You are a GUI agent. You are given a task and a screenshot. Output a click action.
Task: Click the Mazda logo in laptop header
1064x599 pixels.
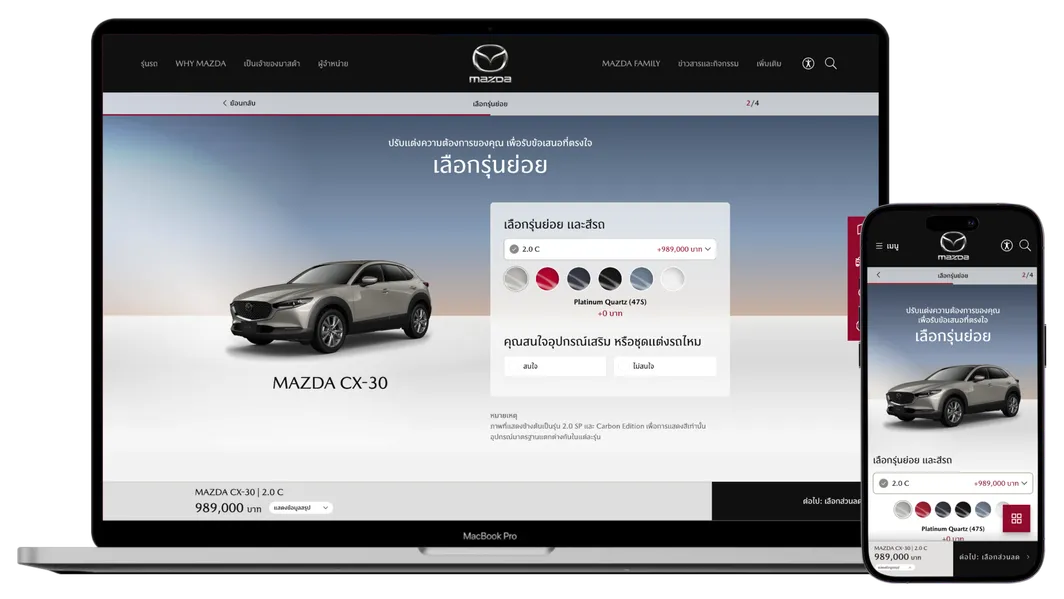[x=490, y=63]
